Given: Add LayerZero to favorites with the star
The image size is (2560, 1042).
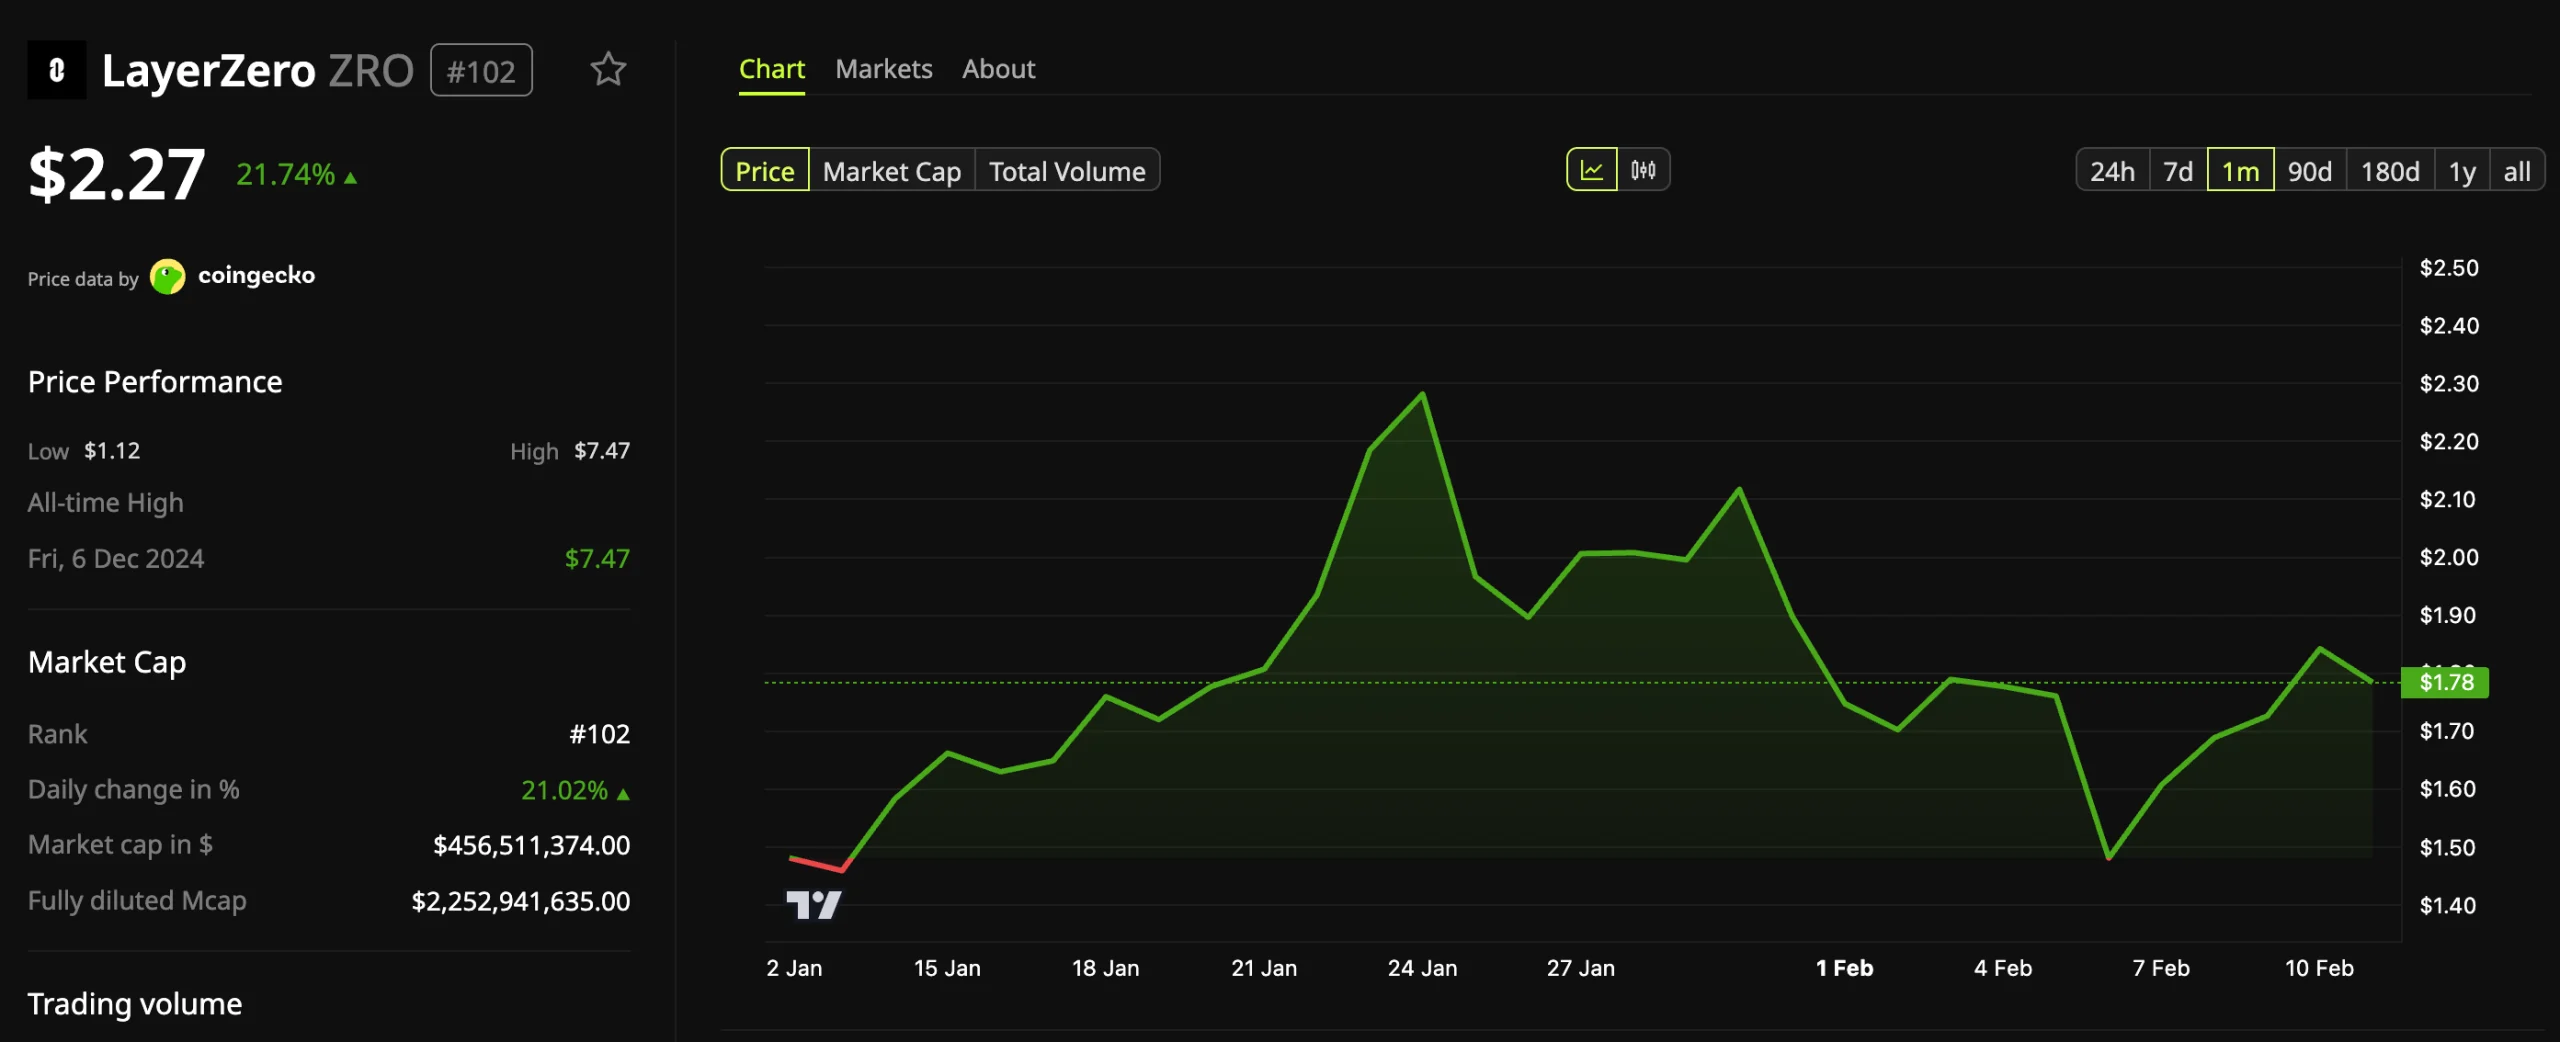Looking at the screenshot, I should coord(608,69).
